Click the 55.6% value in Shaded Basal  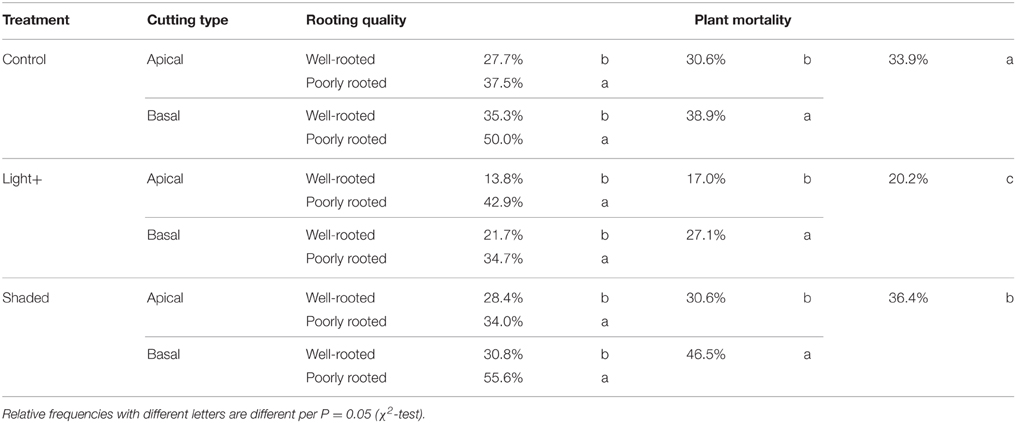click(503, 378)
